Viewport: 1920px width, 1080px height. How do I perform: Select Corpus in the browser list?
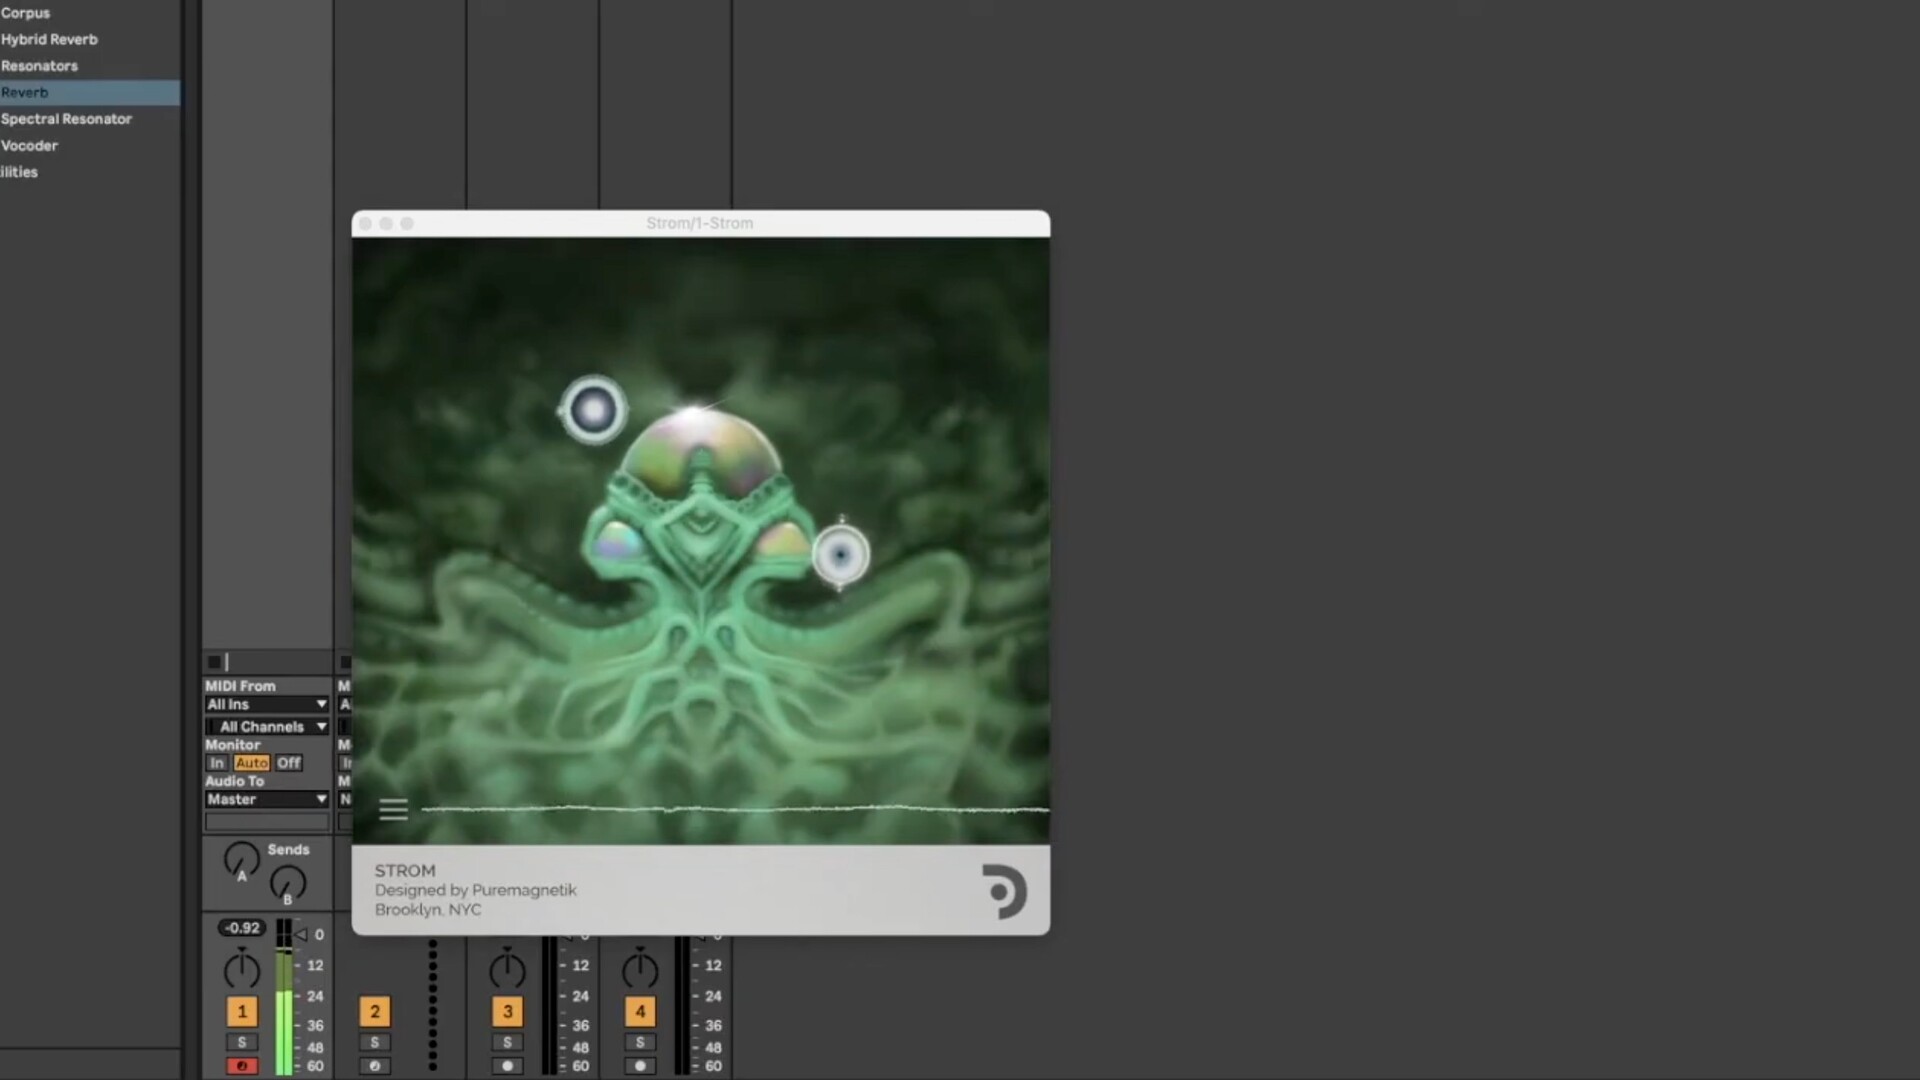coord(25,13)
